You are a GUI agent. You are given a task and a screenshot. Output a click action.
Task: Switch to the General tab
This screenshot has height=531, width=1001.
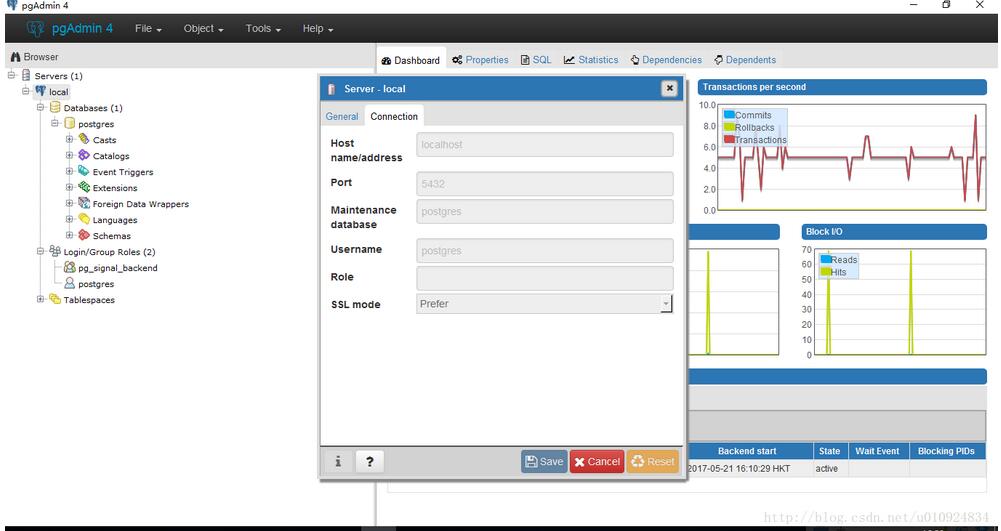pos(342,117)
